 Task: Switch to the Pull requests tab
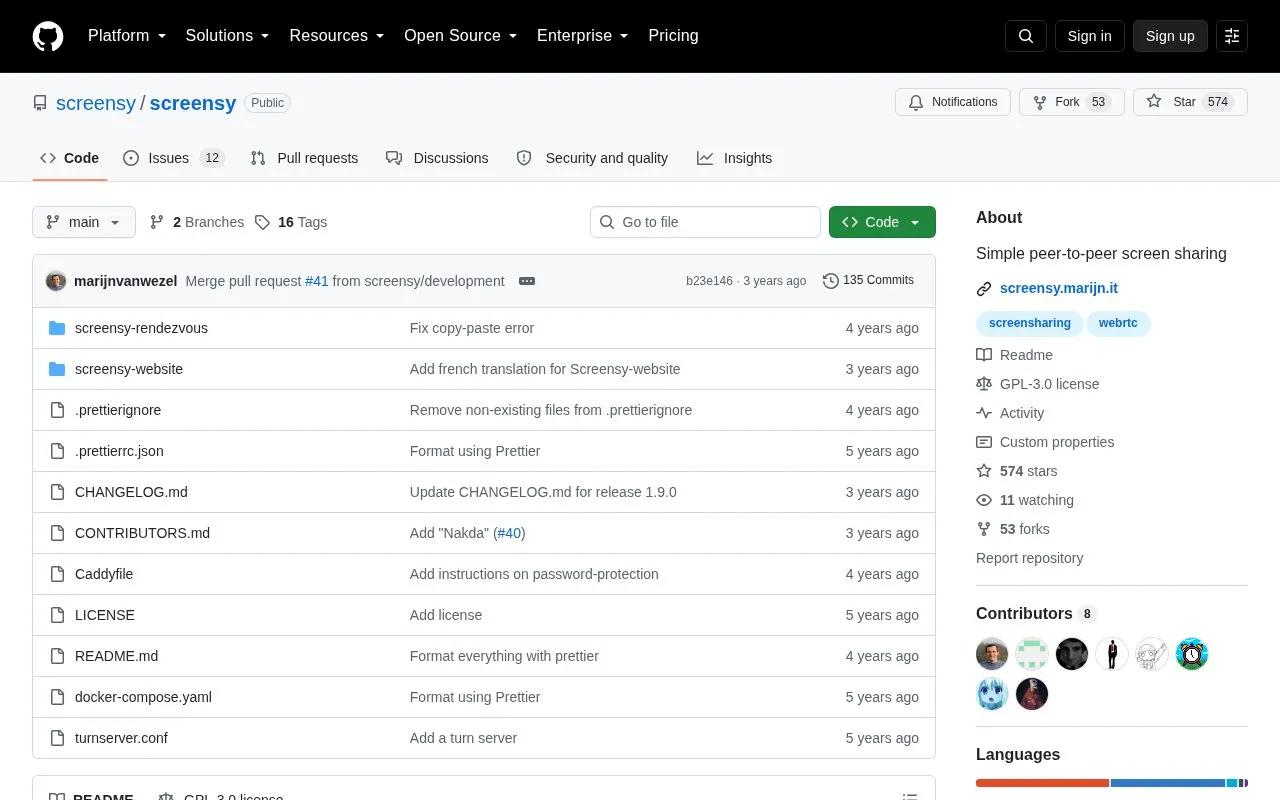304,158
